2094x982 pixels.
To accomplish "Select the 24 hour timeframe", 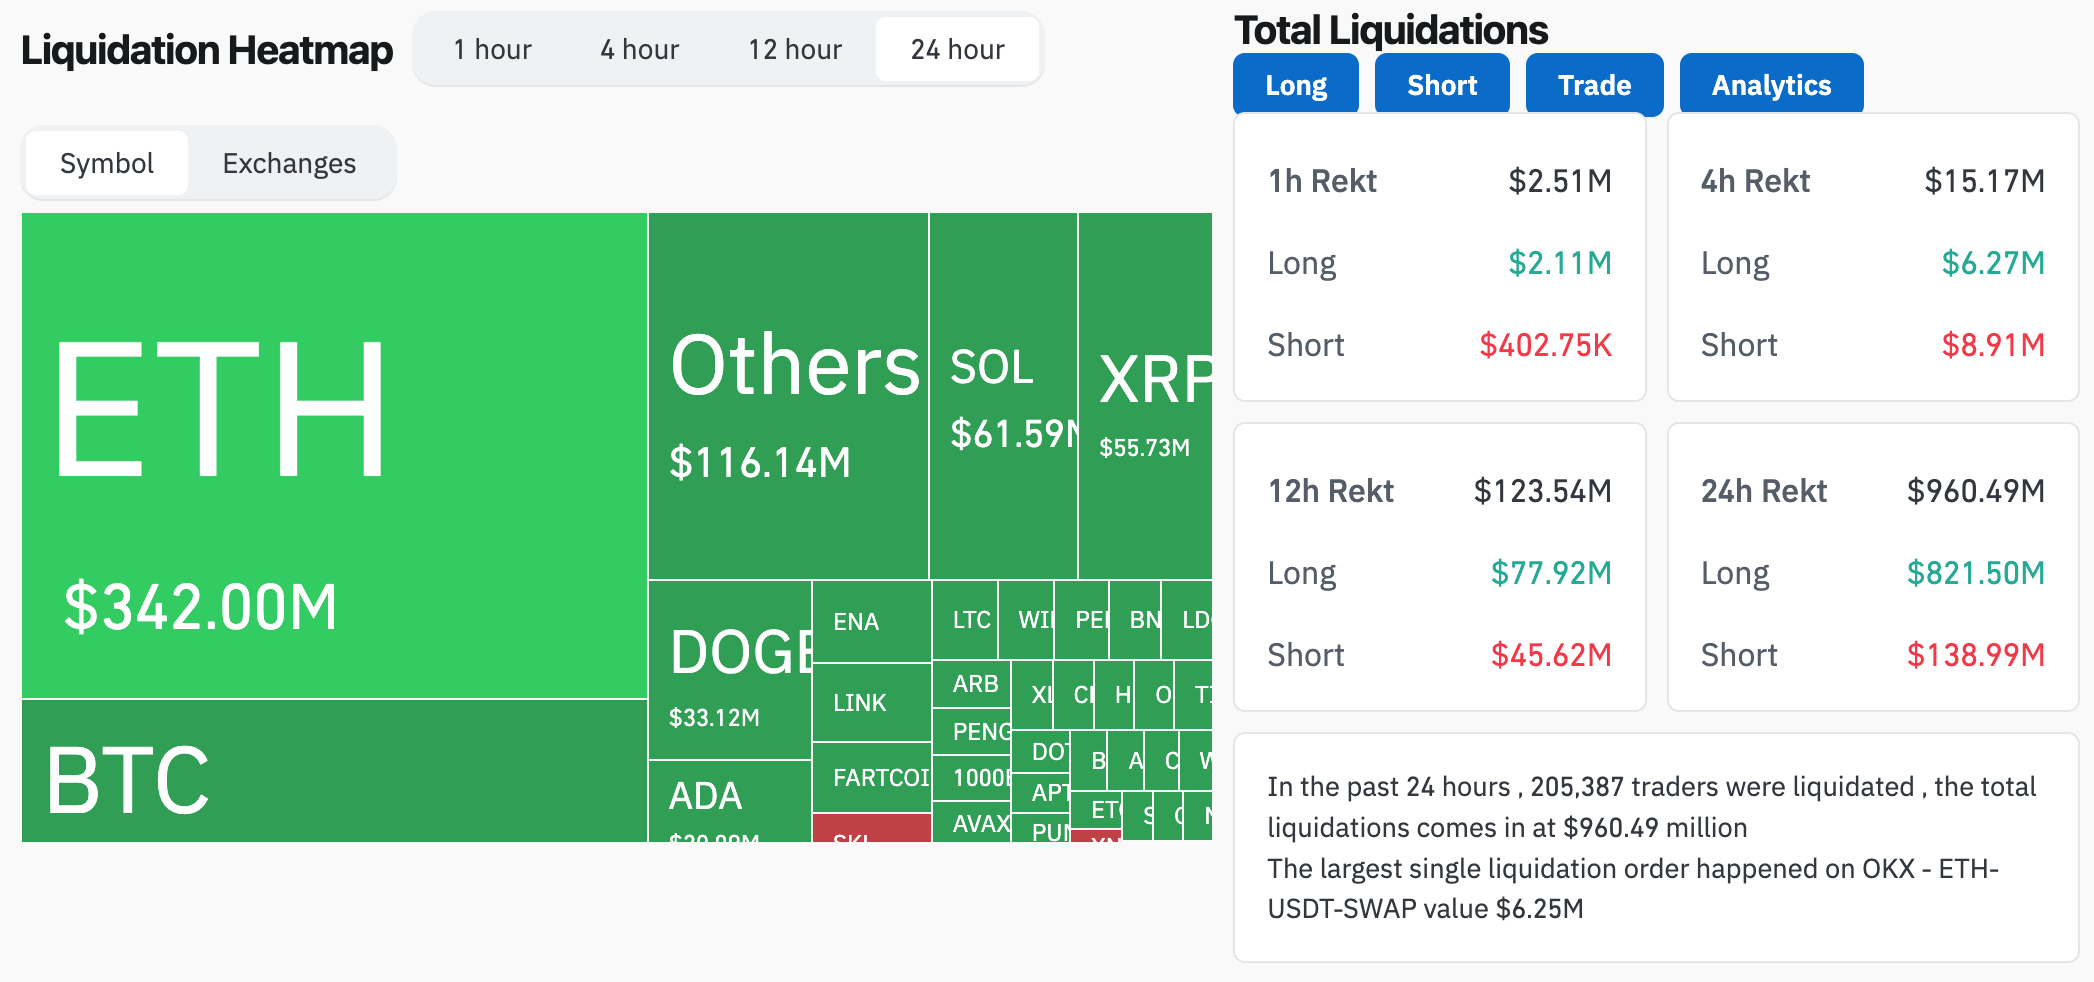I will 957,50.
